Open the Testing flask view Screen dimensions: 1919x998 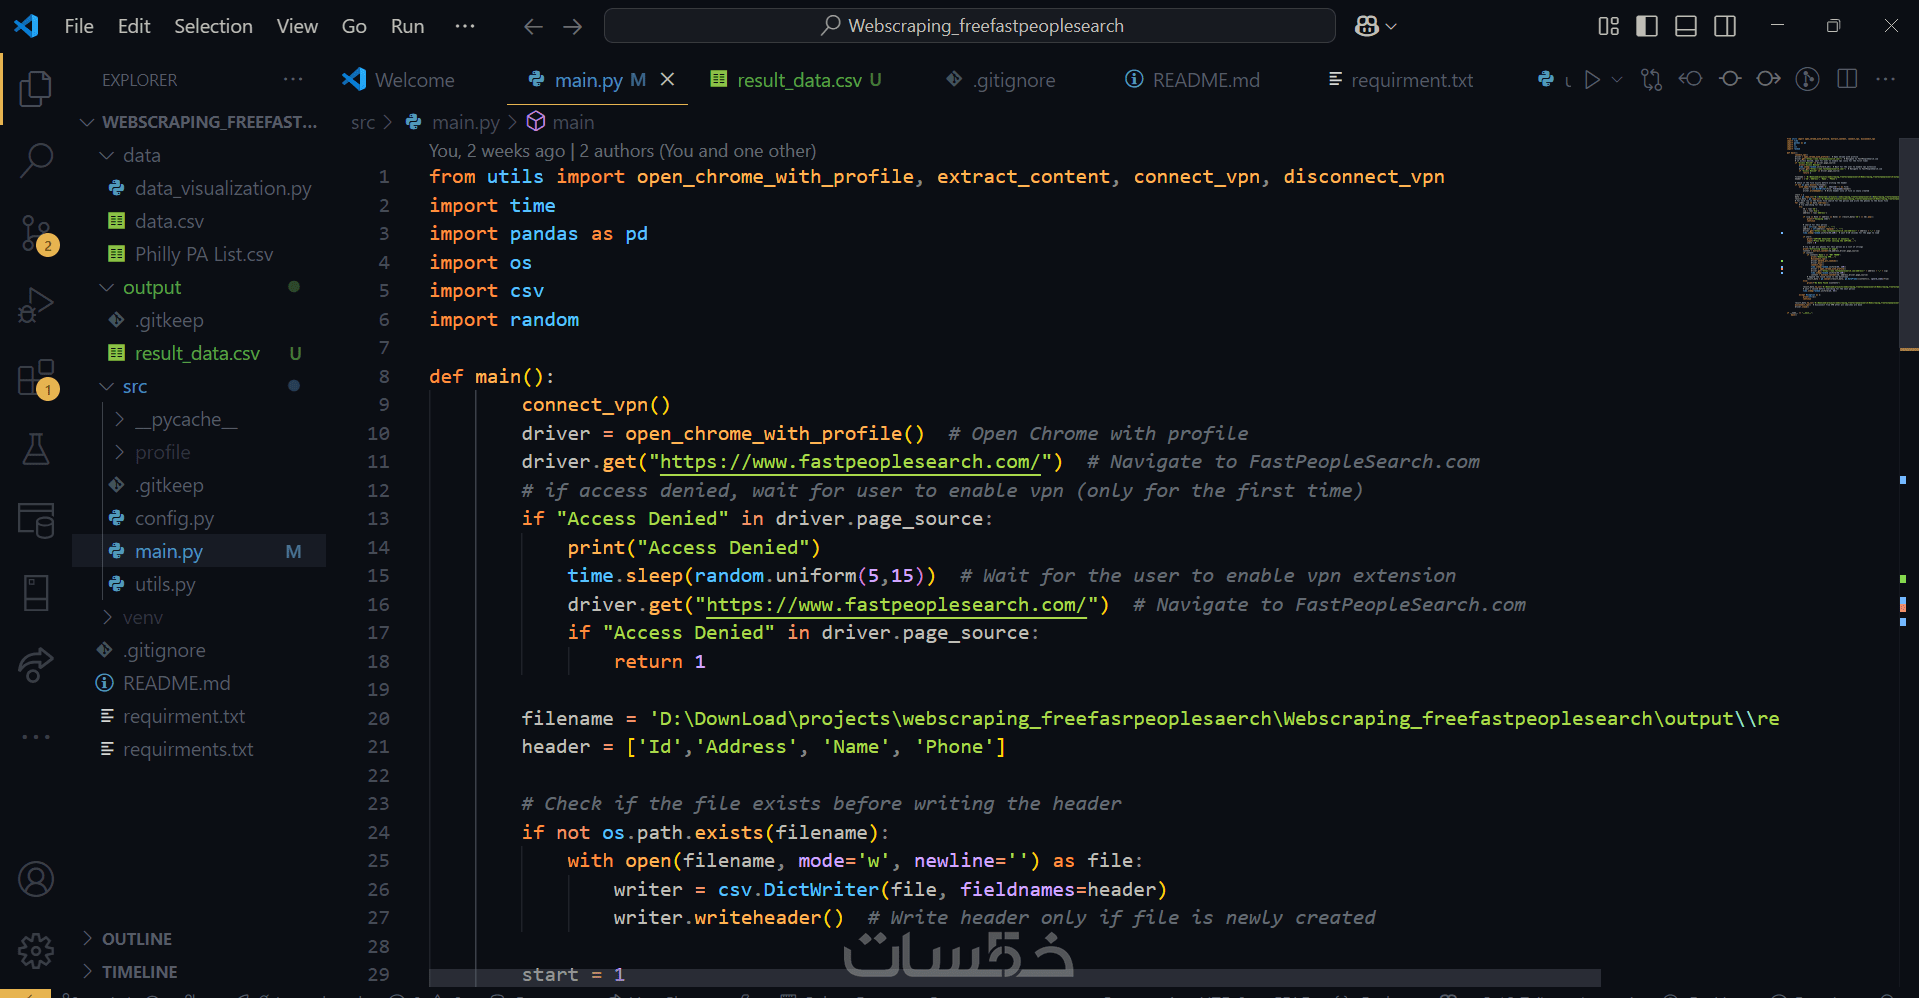coord(36,449)
